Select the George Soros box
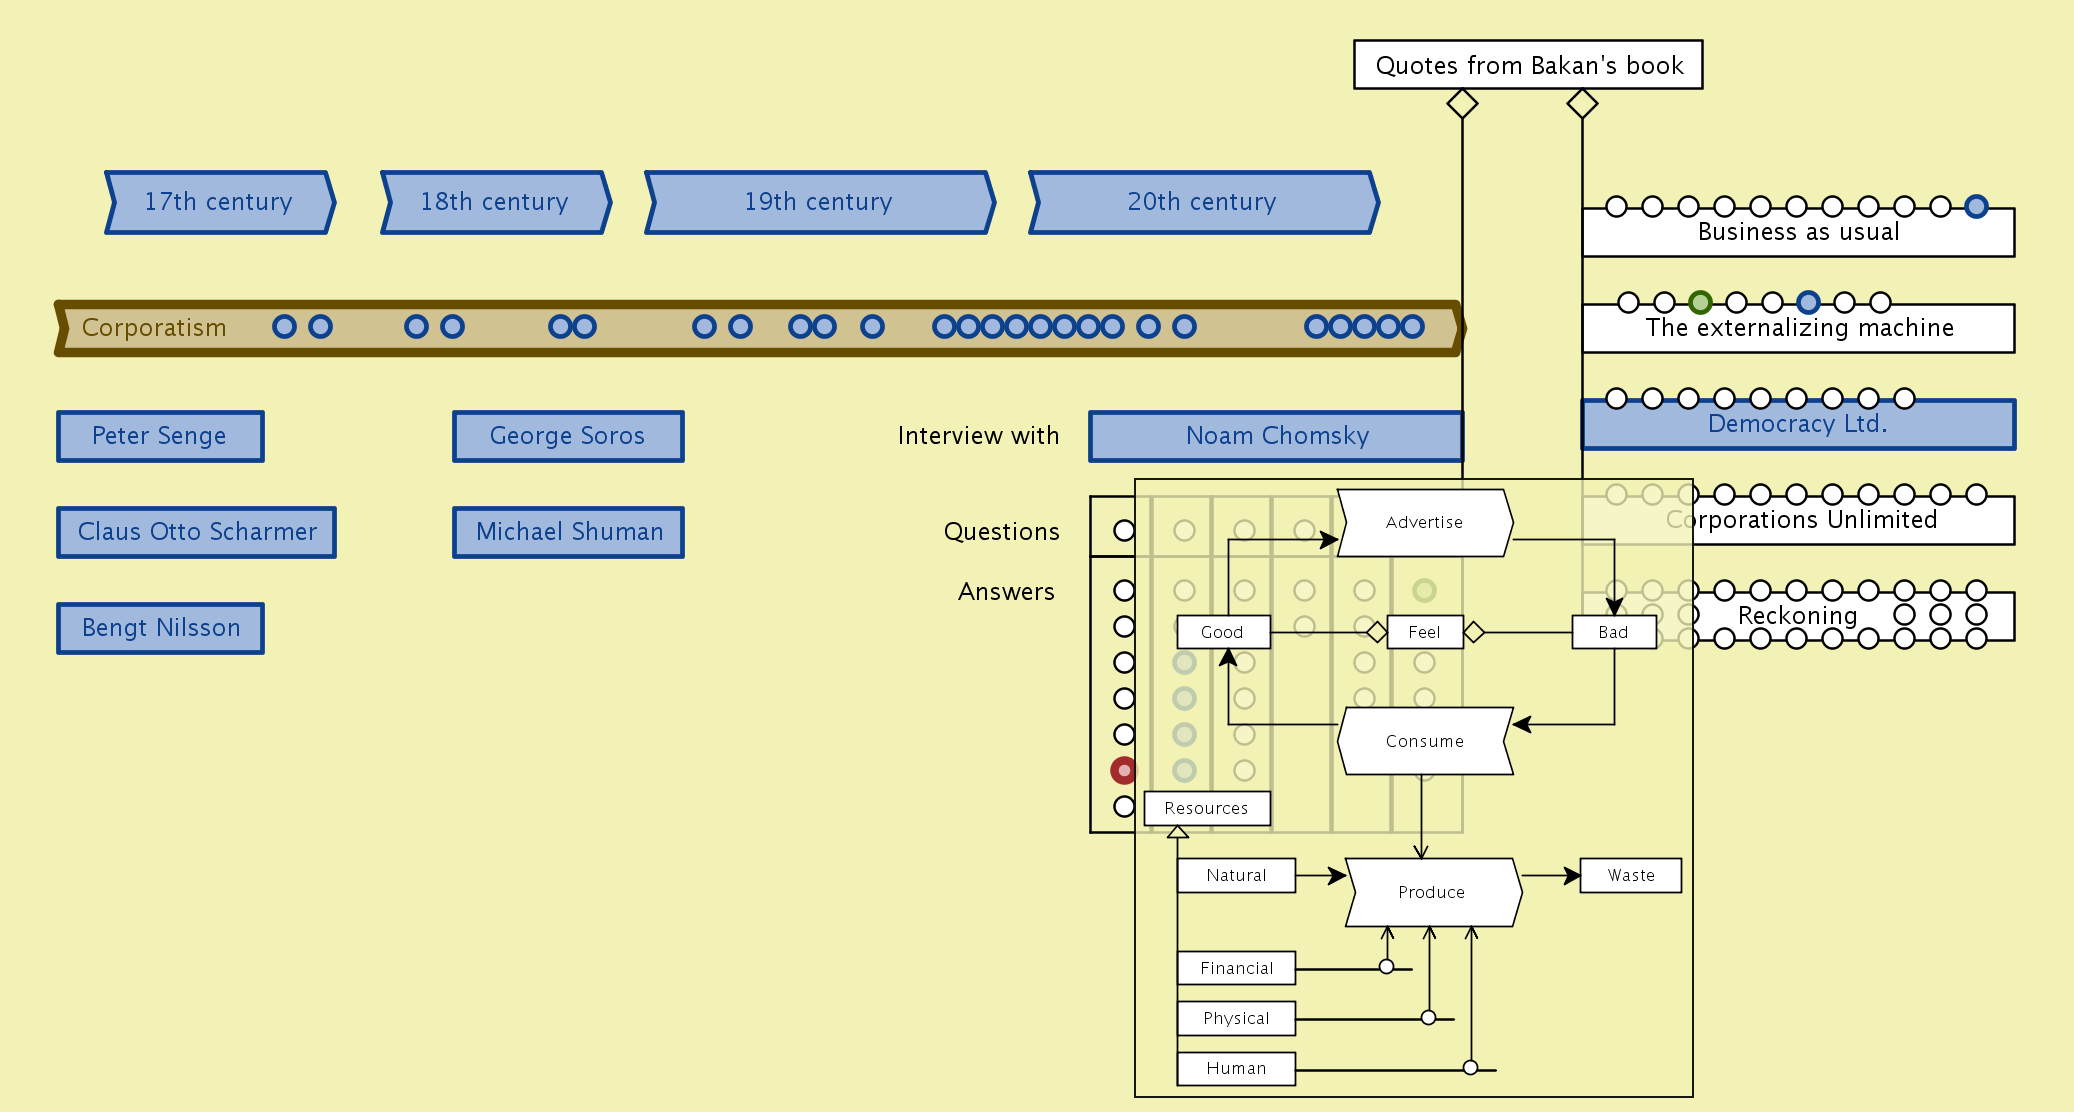This screenshot has height=1112, width=2074. 567,436
